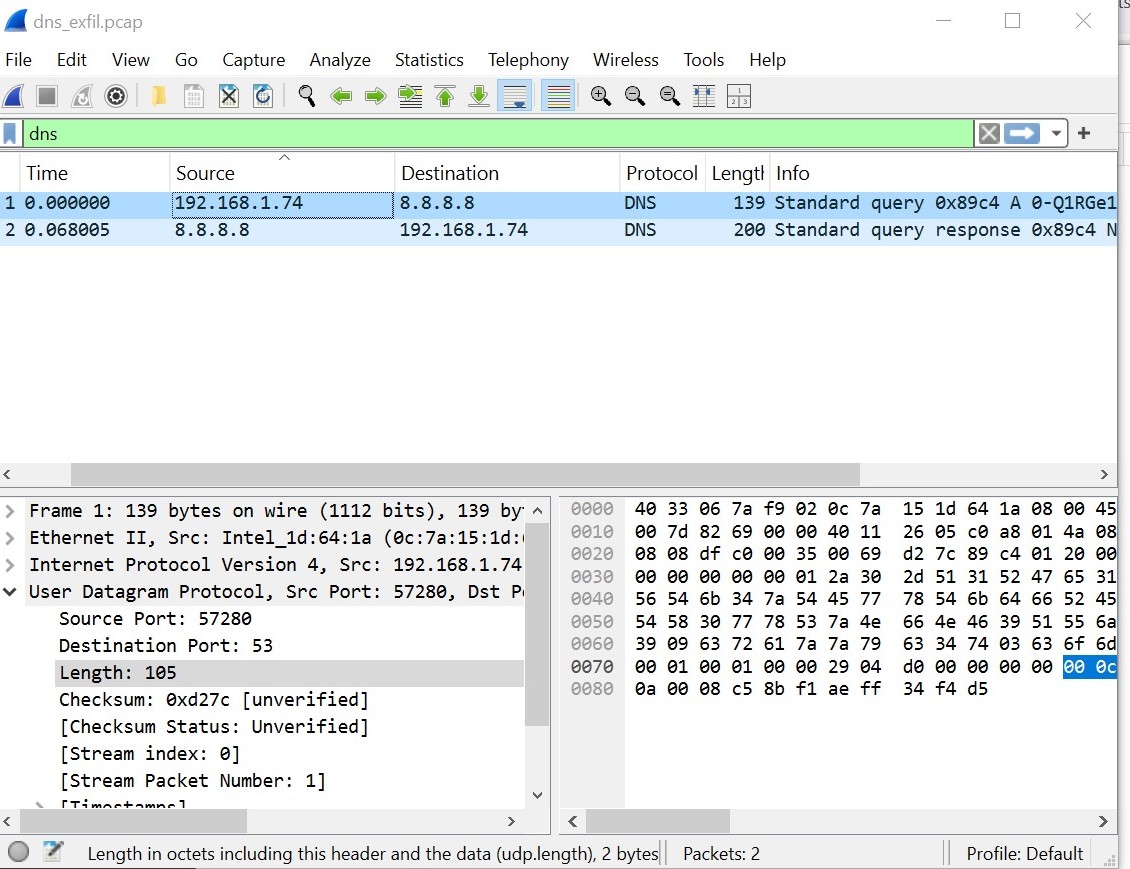The image size is (1130, 869).
Task: Open the File menu
Action: 19,60
